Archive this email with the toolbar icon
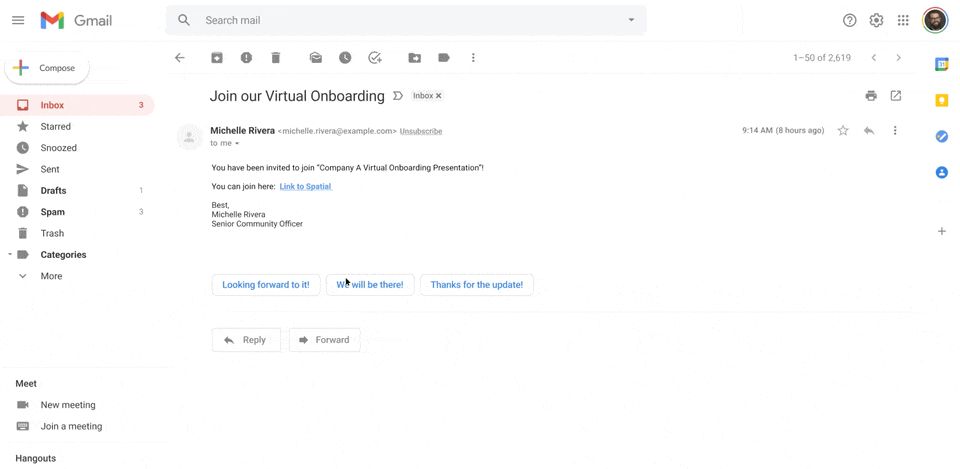This screenshot has height=469, width=960. (x=217, y=58)
